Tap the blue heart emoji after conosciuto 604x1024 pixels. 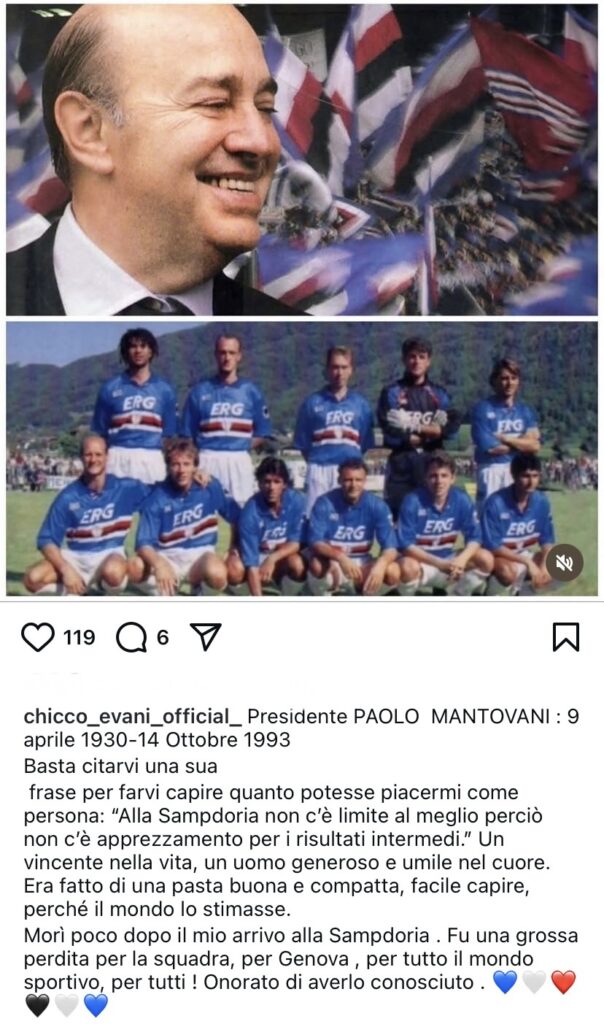505,982
